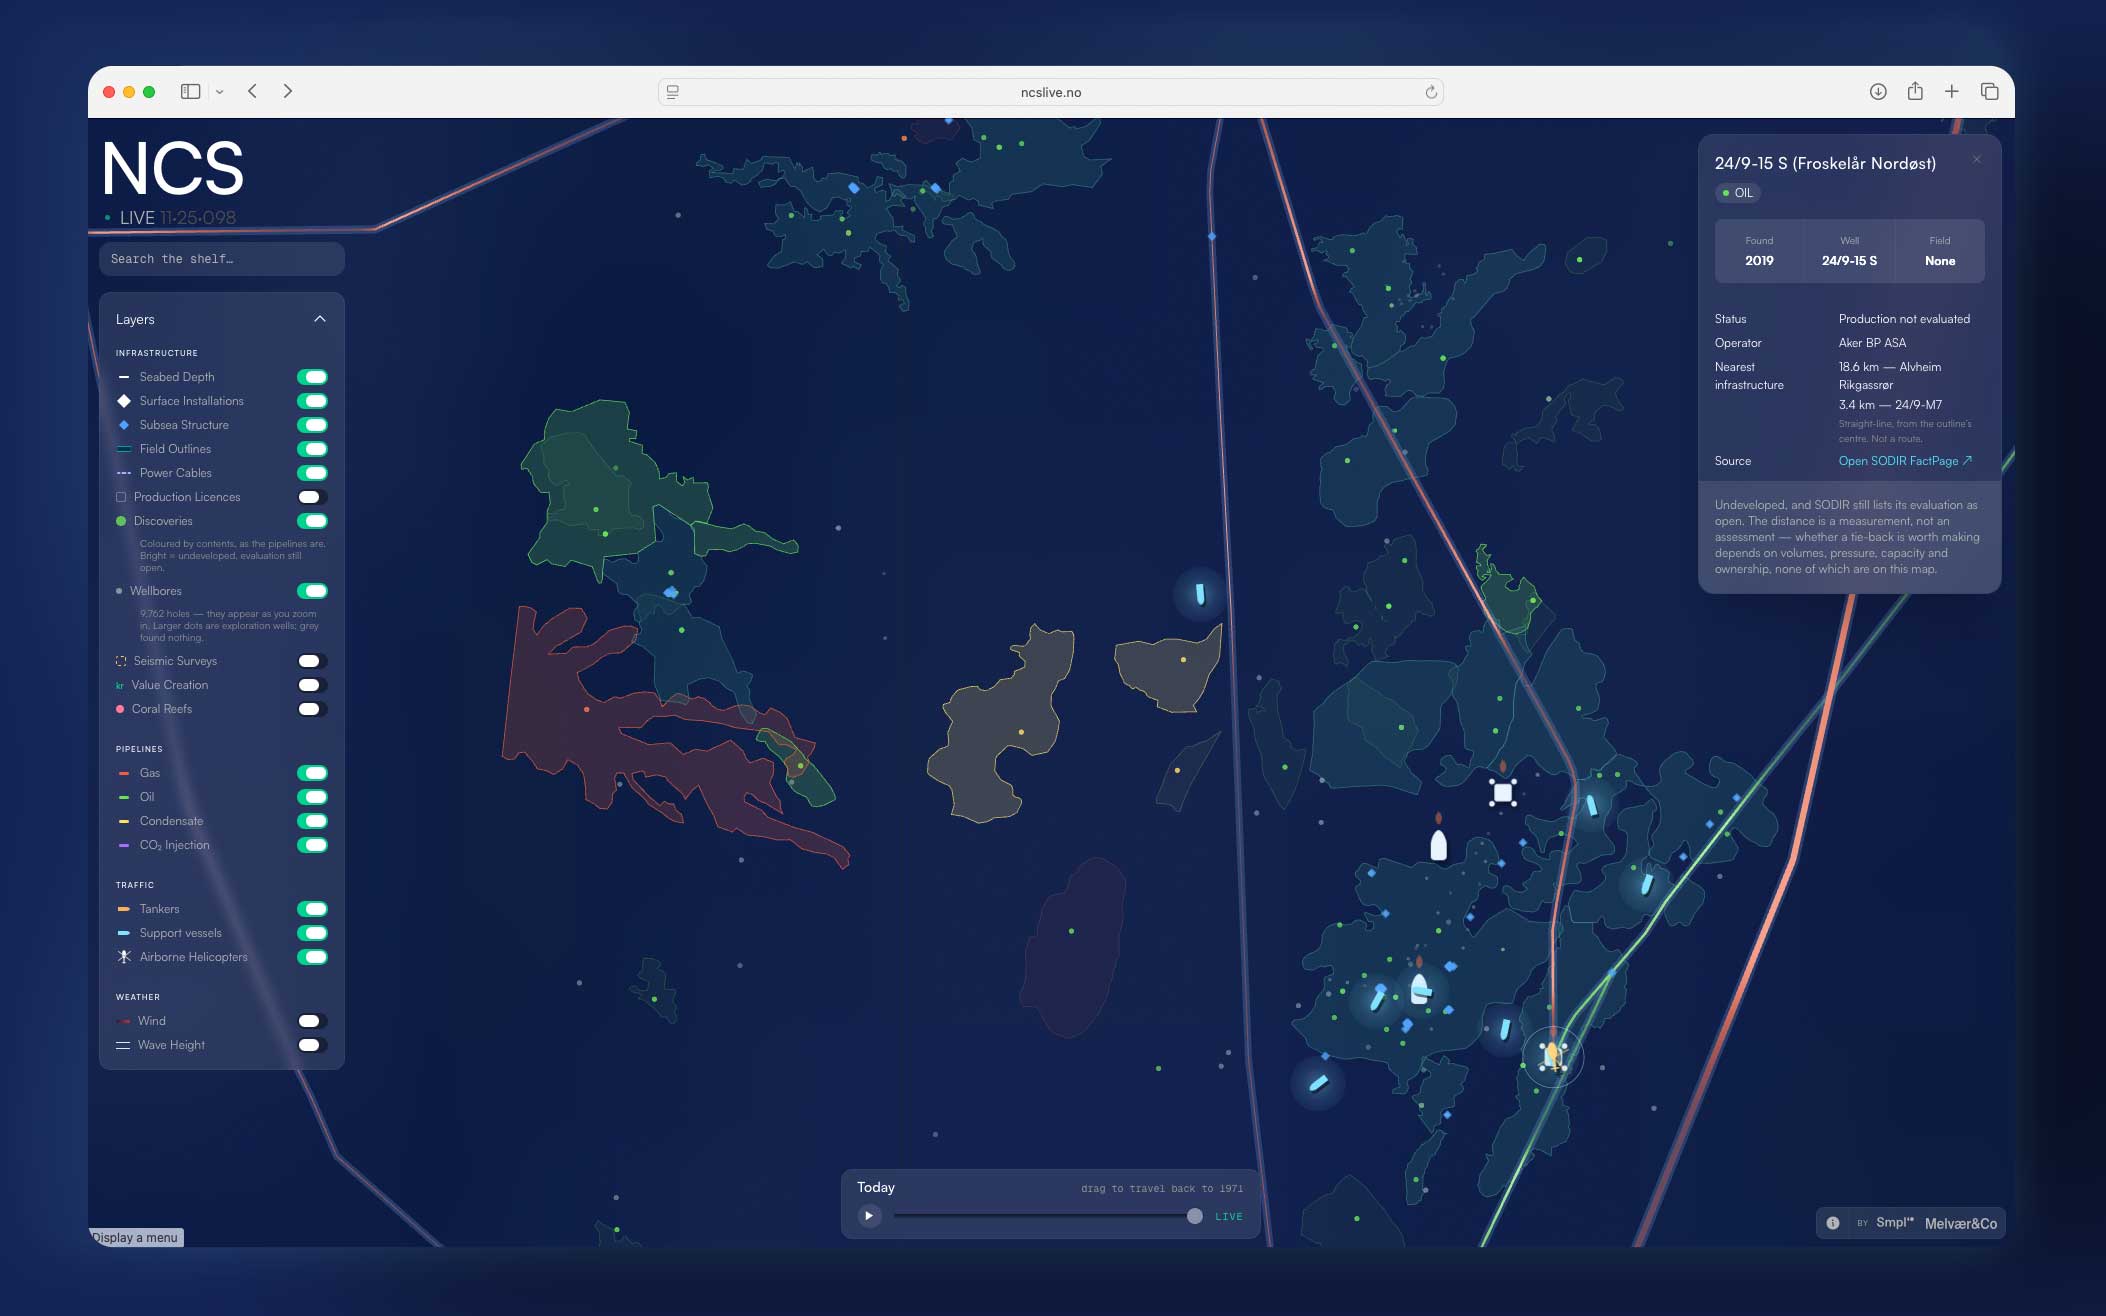Click the Safari sidebar toggle icon
The width and height of the screenshot is (2106, 1316).
point(190,91)
